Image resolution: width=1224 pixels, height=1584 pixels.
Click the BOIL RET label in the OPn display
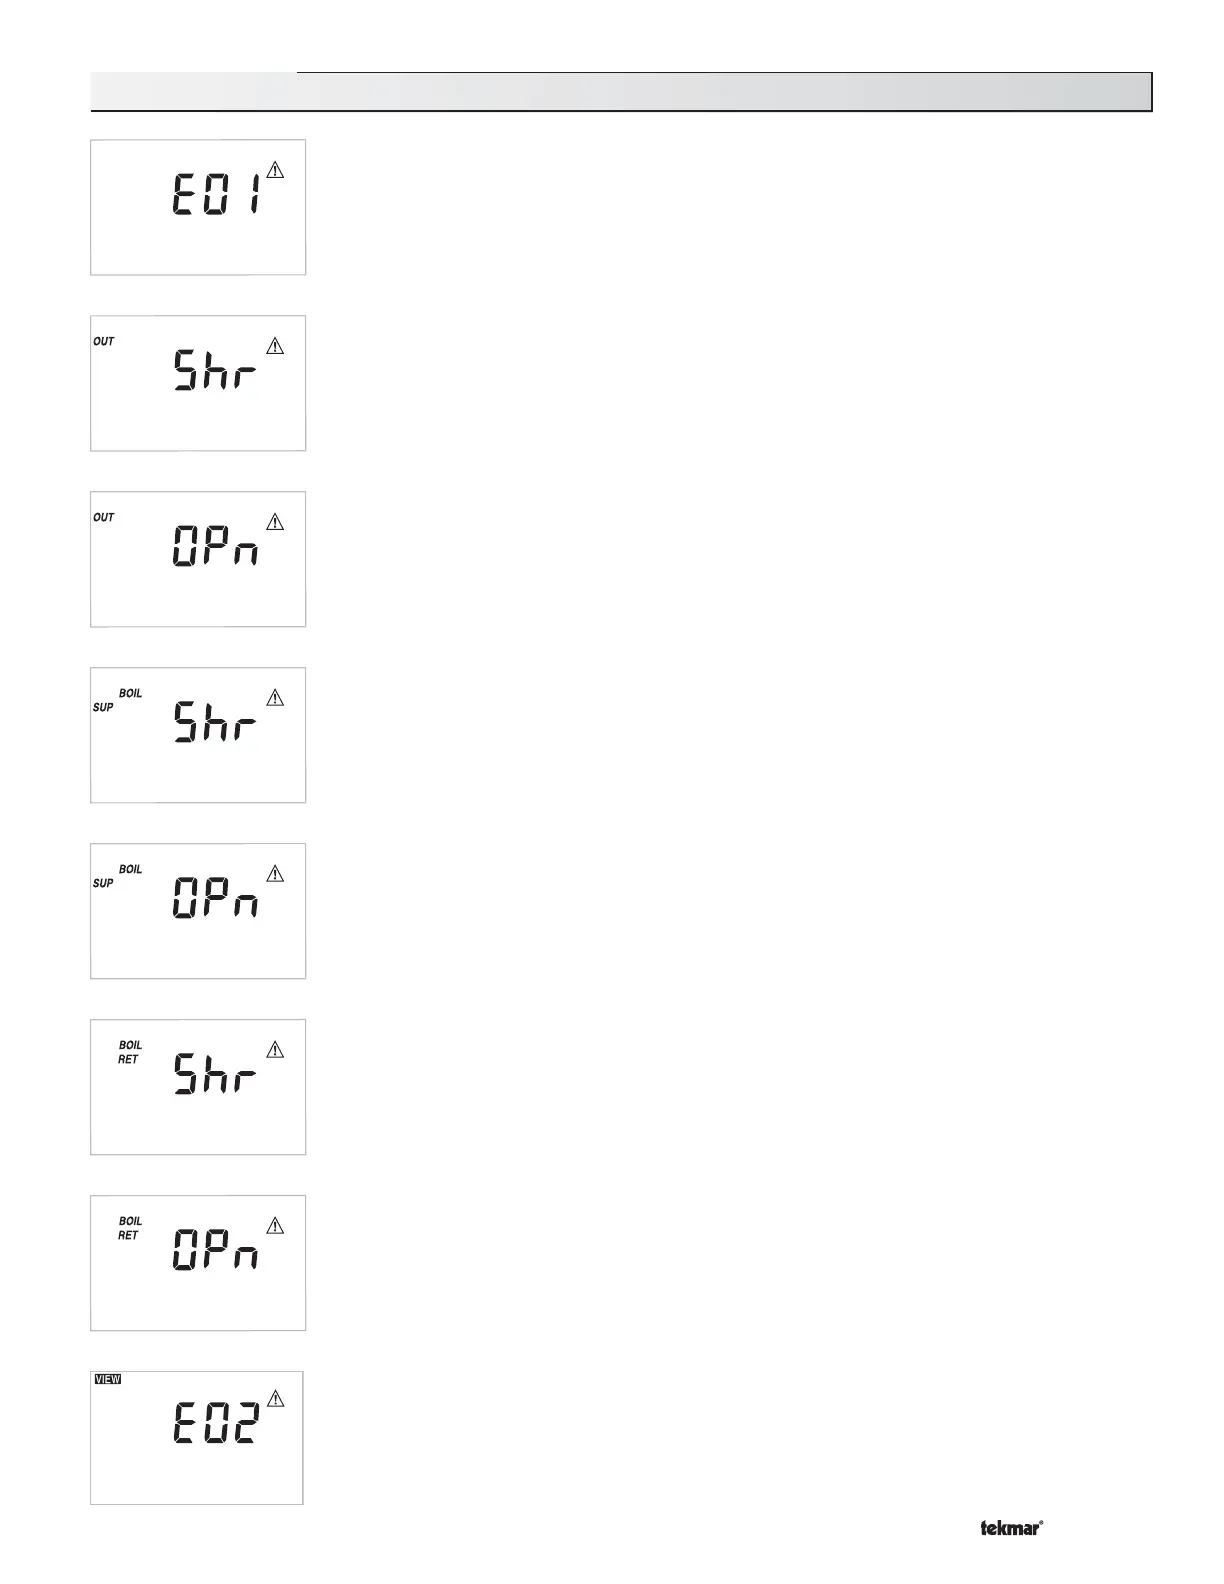click(x=130, y=1228)
